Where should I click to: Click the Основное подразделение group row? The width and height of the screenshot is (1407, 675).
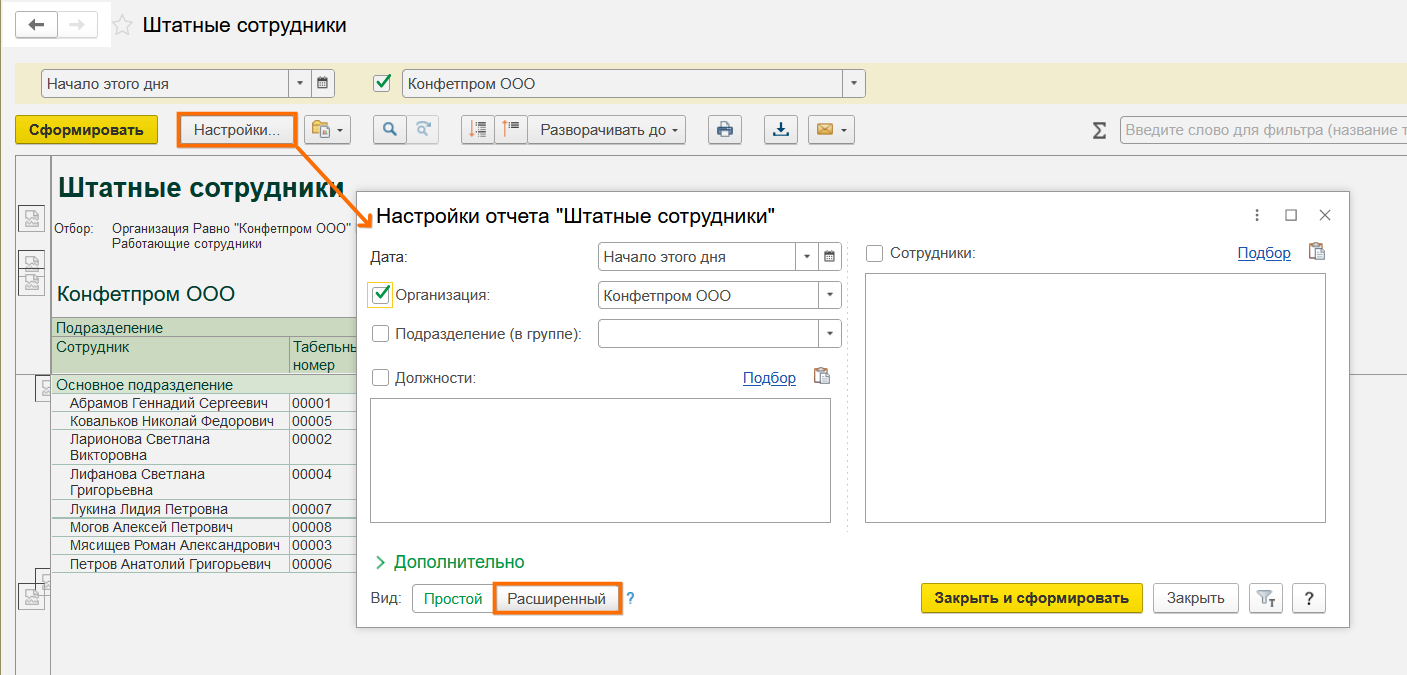tap(204, 385)
